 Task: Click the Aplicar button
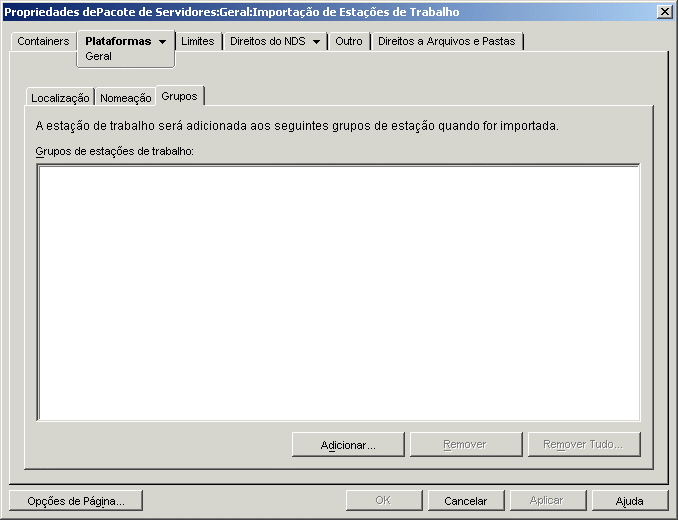(x=547, y=501)
